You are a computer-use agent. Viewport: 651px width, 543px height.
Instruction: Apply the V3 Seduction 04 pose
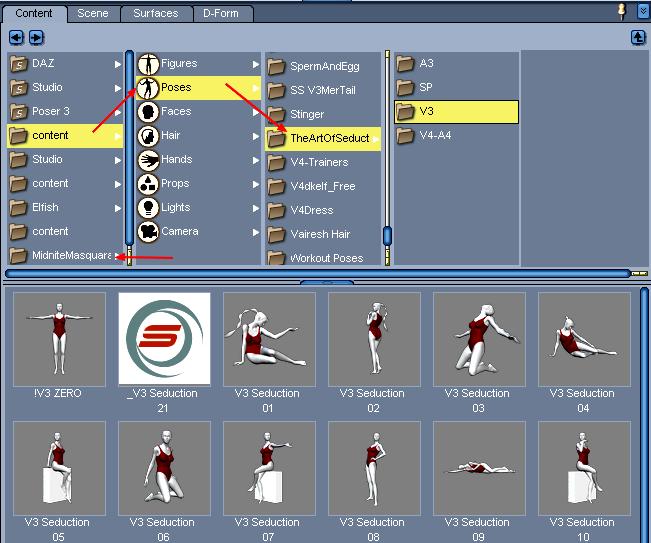pos(584,339)
